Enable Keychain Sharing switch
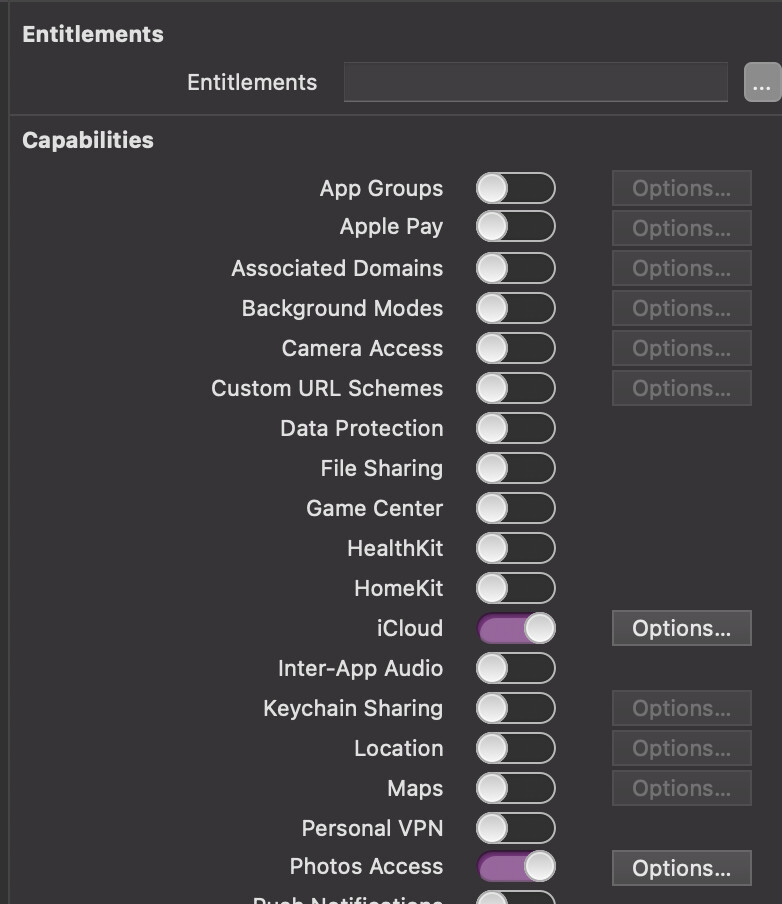This screenshot has width=782, height=904. [515, 708]
